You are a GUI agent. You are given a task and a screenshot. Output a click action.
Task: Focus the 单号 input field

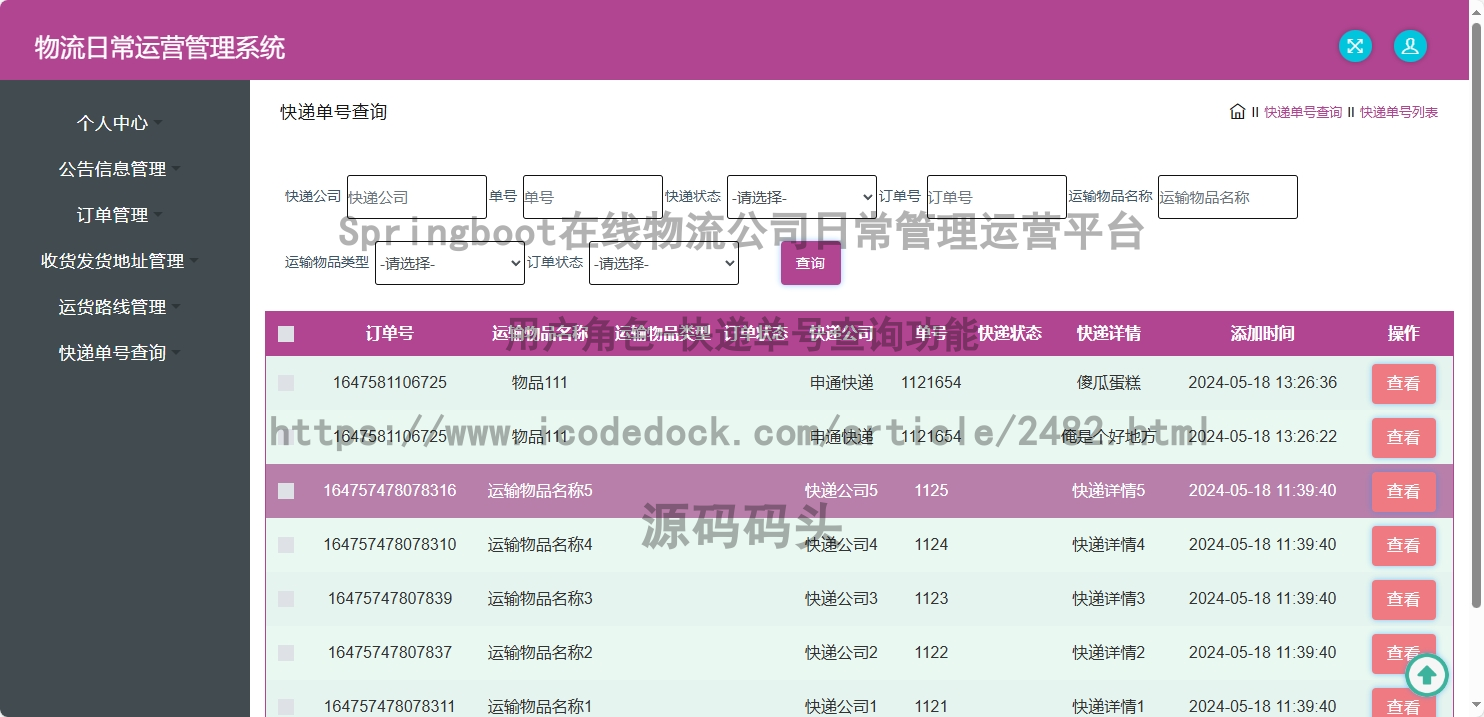593,197
